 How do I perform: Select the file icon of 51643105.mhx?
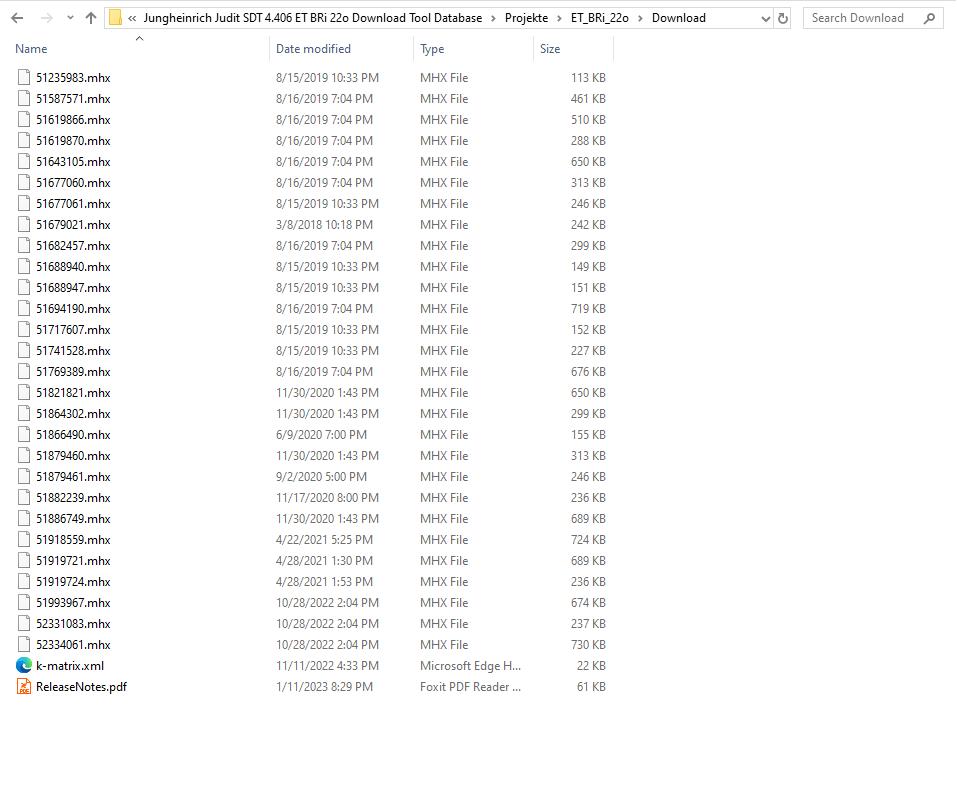tap(24, 161)
